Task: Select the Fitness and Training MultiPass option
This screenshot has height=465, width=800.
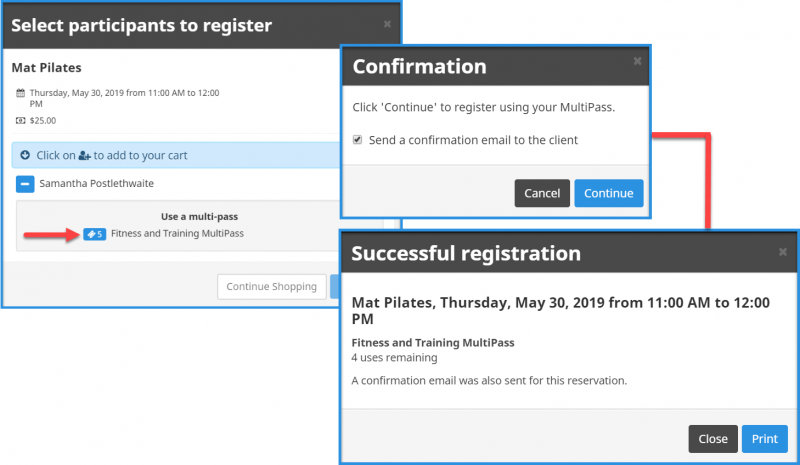Action: [x=177, y=234]
